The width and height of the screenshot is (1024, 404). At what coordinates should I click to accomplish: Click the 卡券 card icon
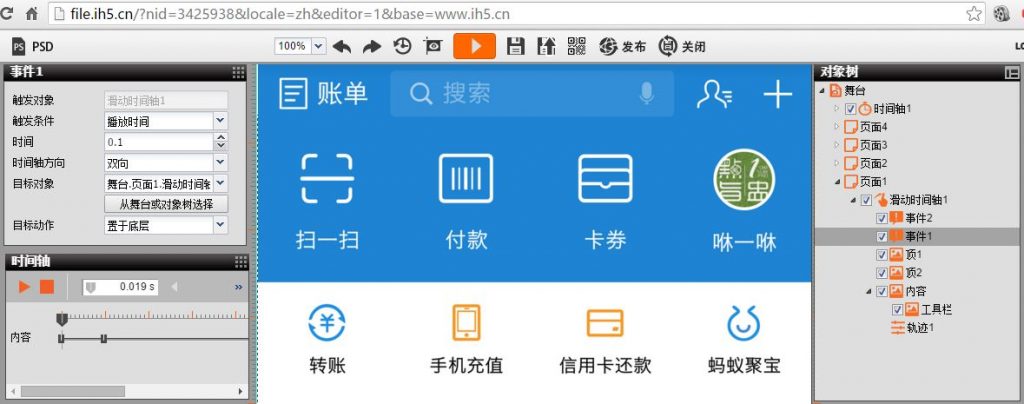click(605, 178)
